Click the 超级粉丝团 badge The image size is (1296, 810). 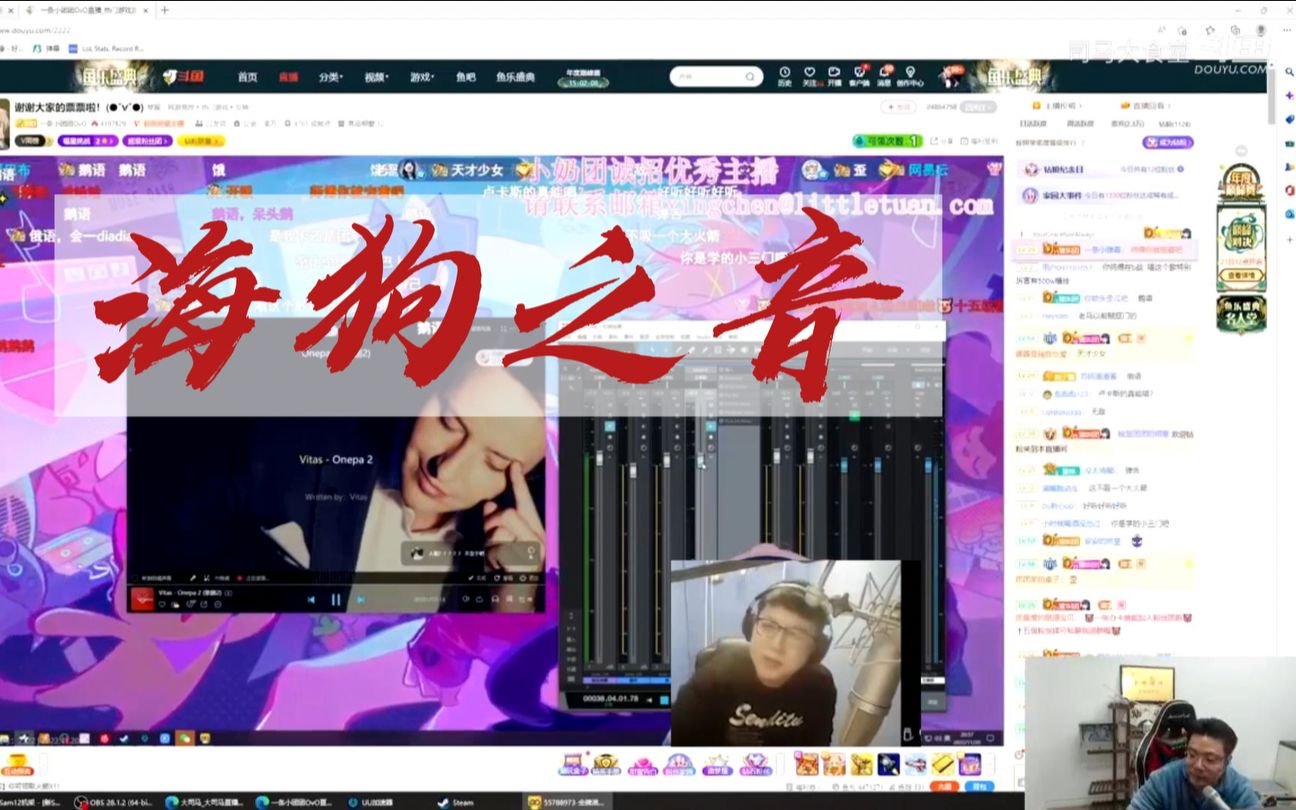click(x=148, y=141)
